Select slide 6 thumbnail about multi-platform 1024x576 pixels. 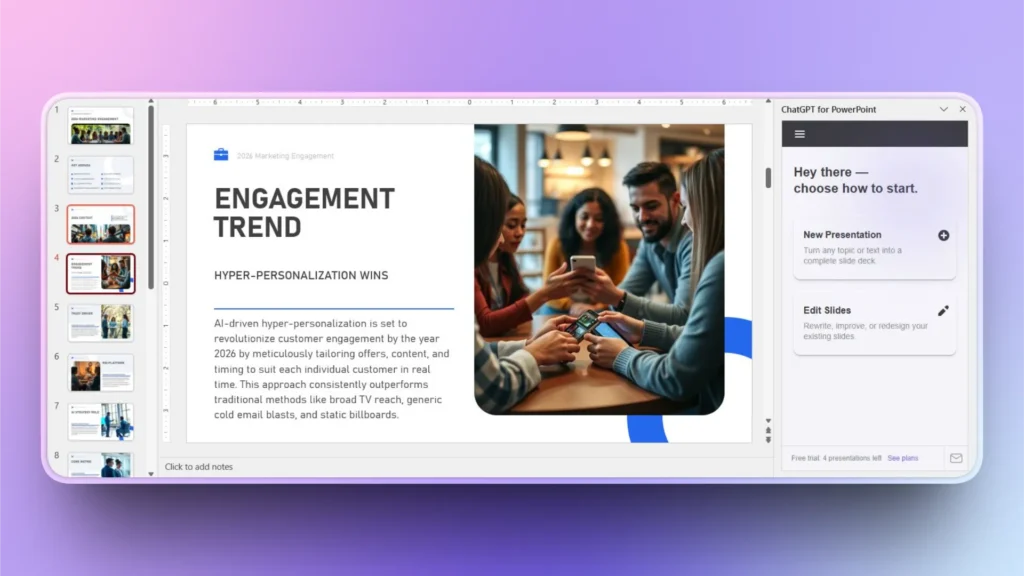coord(100,372)
